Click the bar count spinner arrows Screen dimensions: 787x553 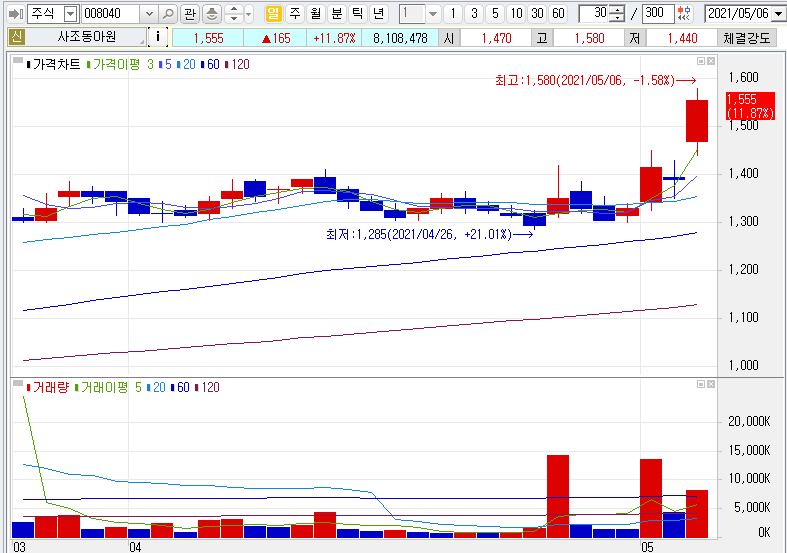click(617, 14)
